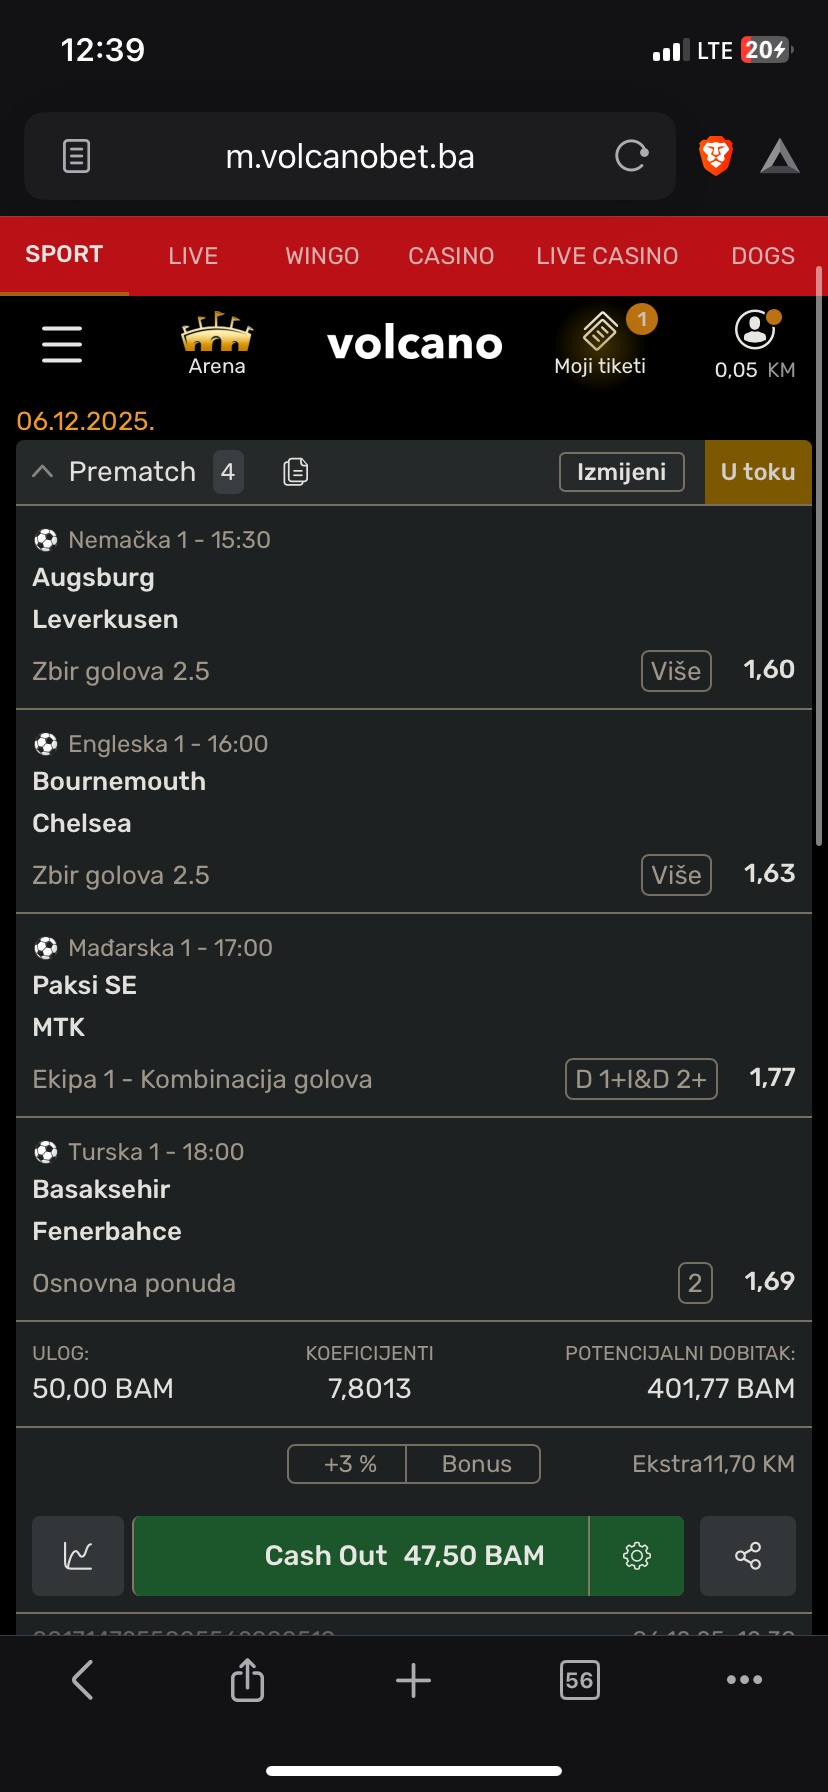
Task: Tap the m.volcanobet.ba address field
Action: click(x=350, y=157)
